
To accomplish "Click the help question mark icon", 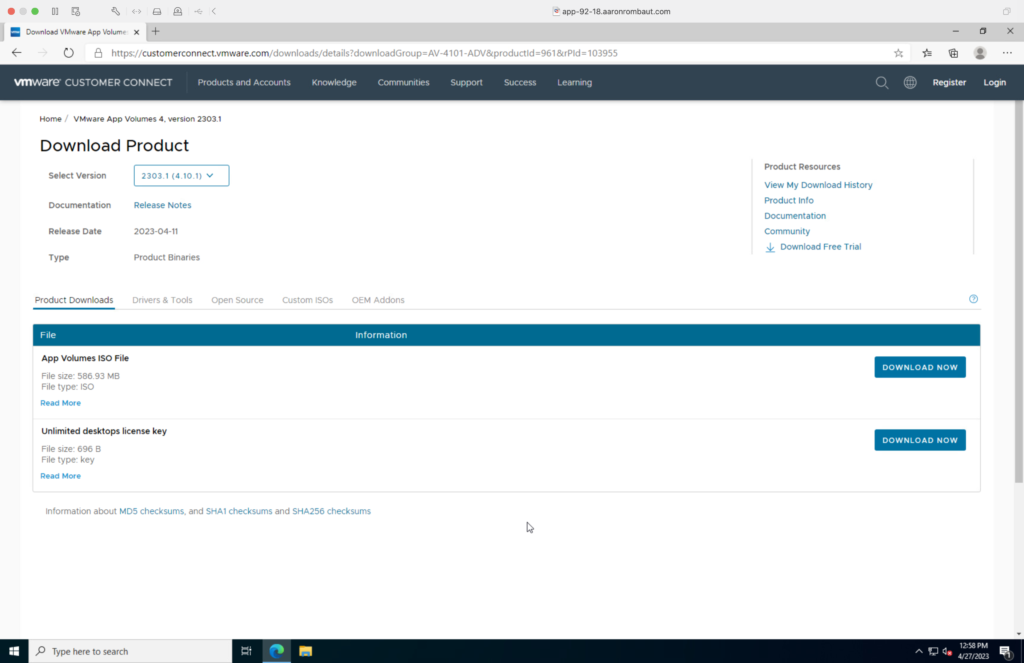I will [x=973, y=299].
